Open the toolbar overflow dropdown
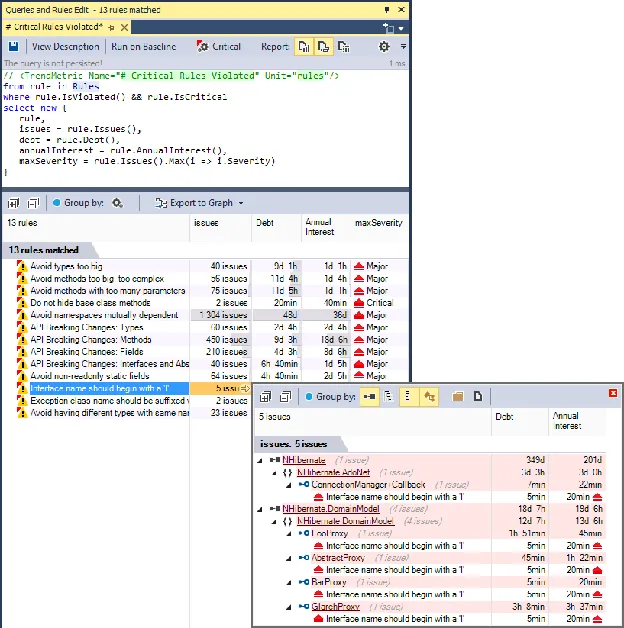The width and height of the screenshot is (624, 628). pos(403,46)
